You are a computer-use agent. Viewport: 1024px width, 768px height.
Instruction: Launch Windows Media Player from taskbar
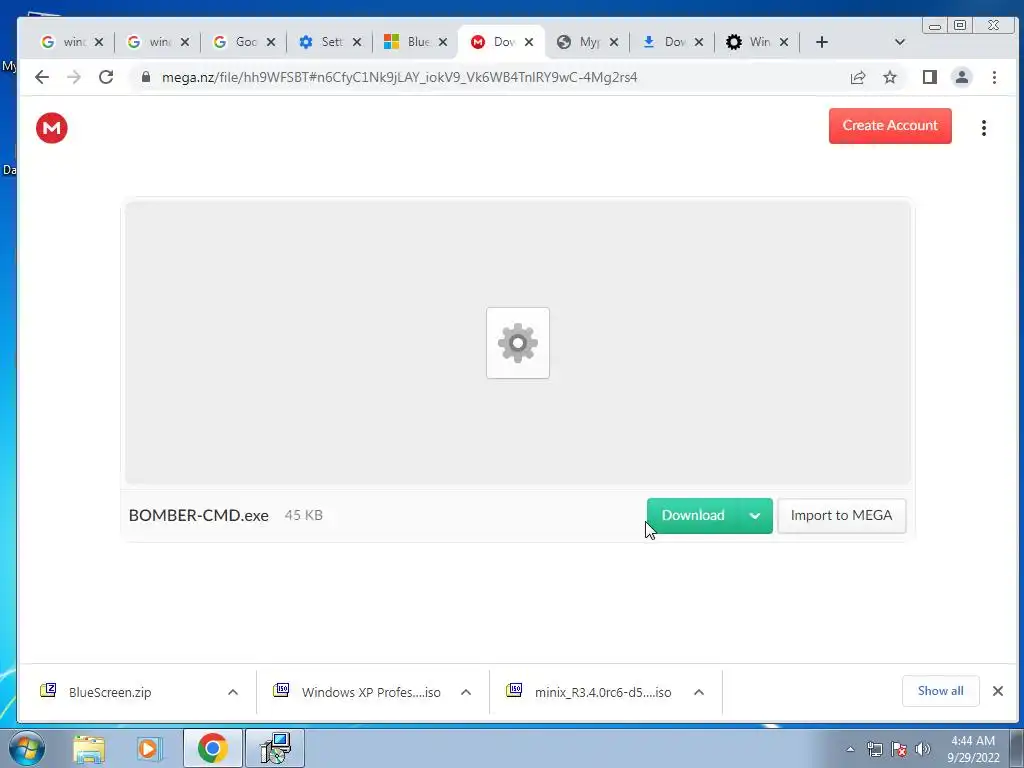[x=150, y=749]
